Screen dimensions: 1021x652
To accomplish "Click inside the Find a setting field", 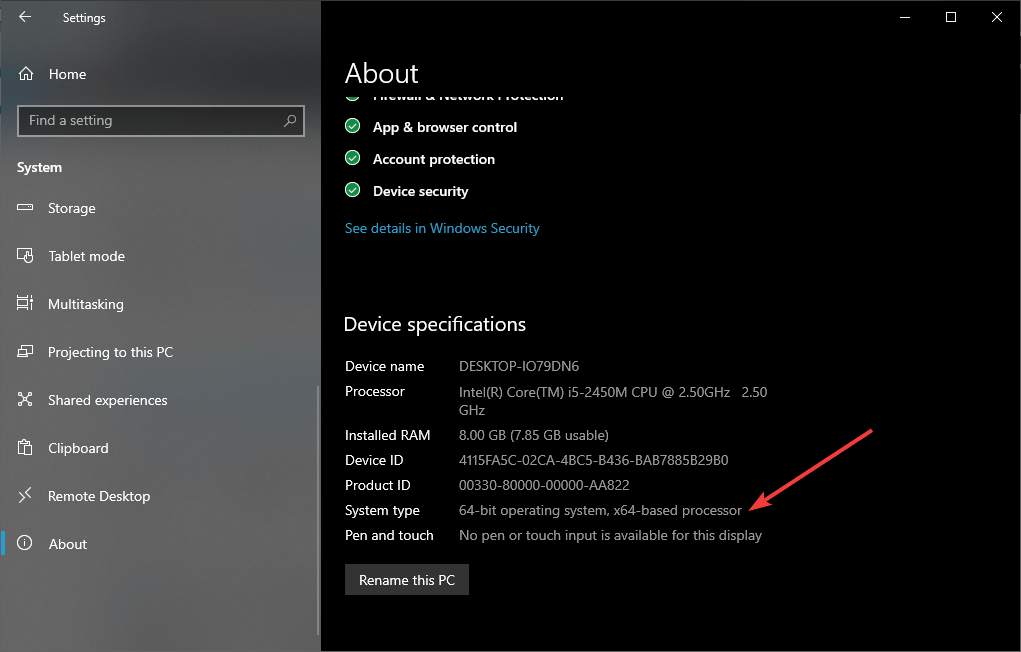I will [150, 120].
